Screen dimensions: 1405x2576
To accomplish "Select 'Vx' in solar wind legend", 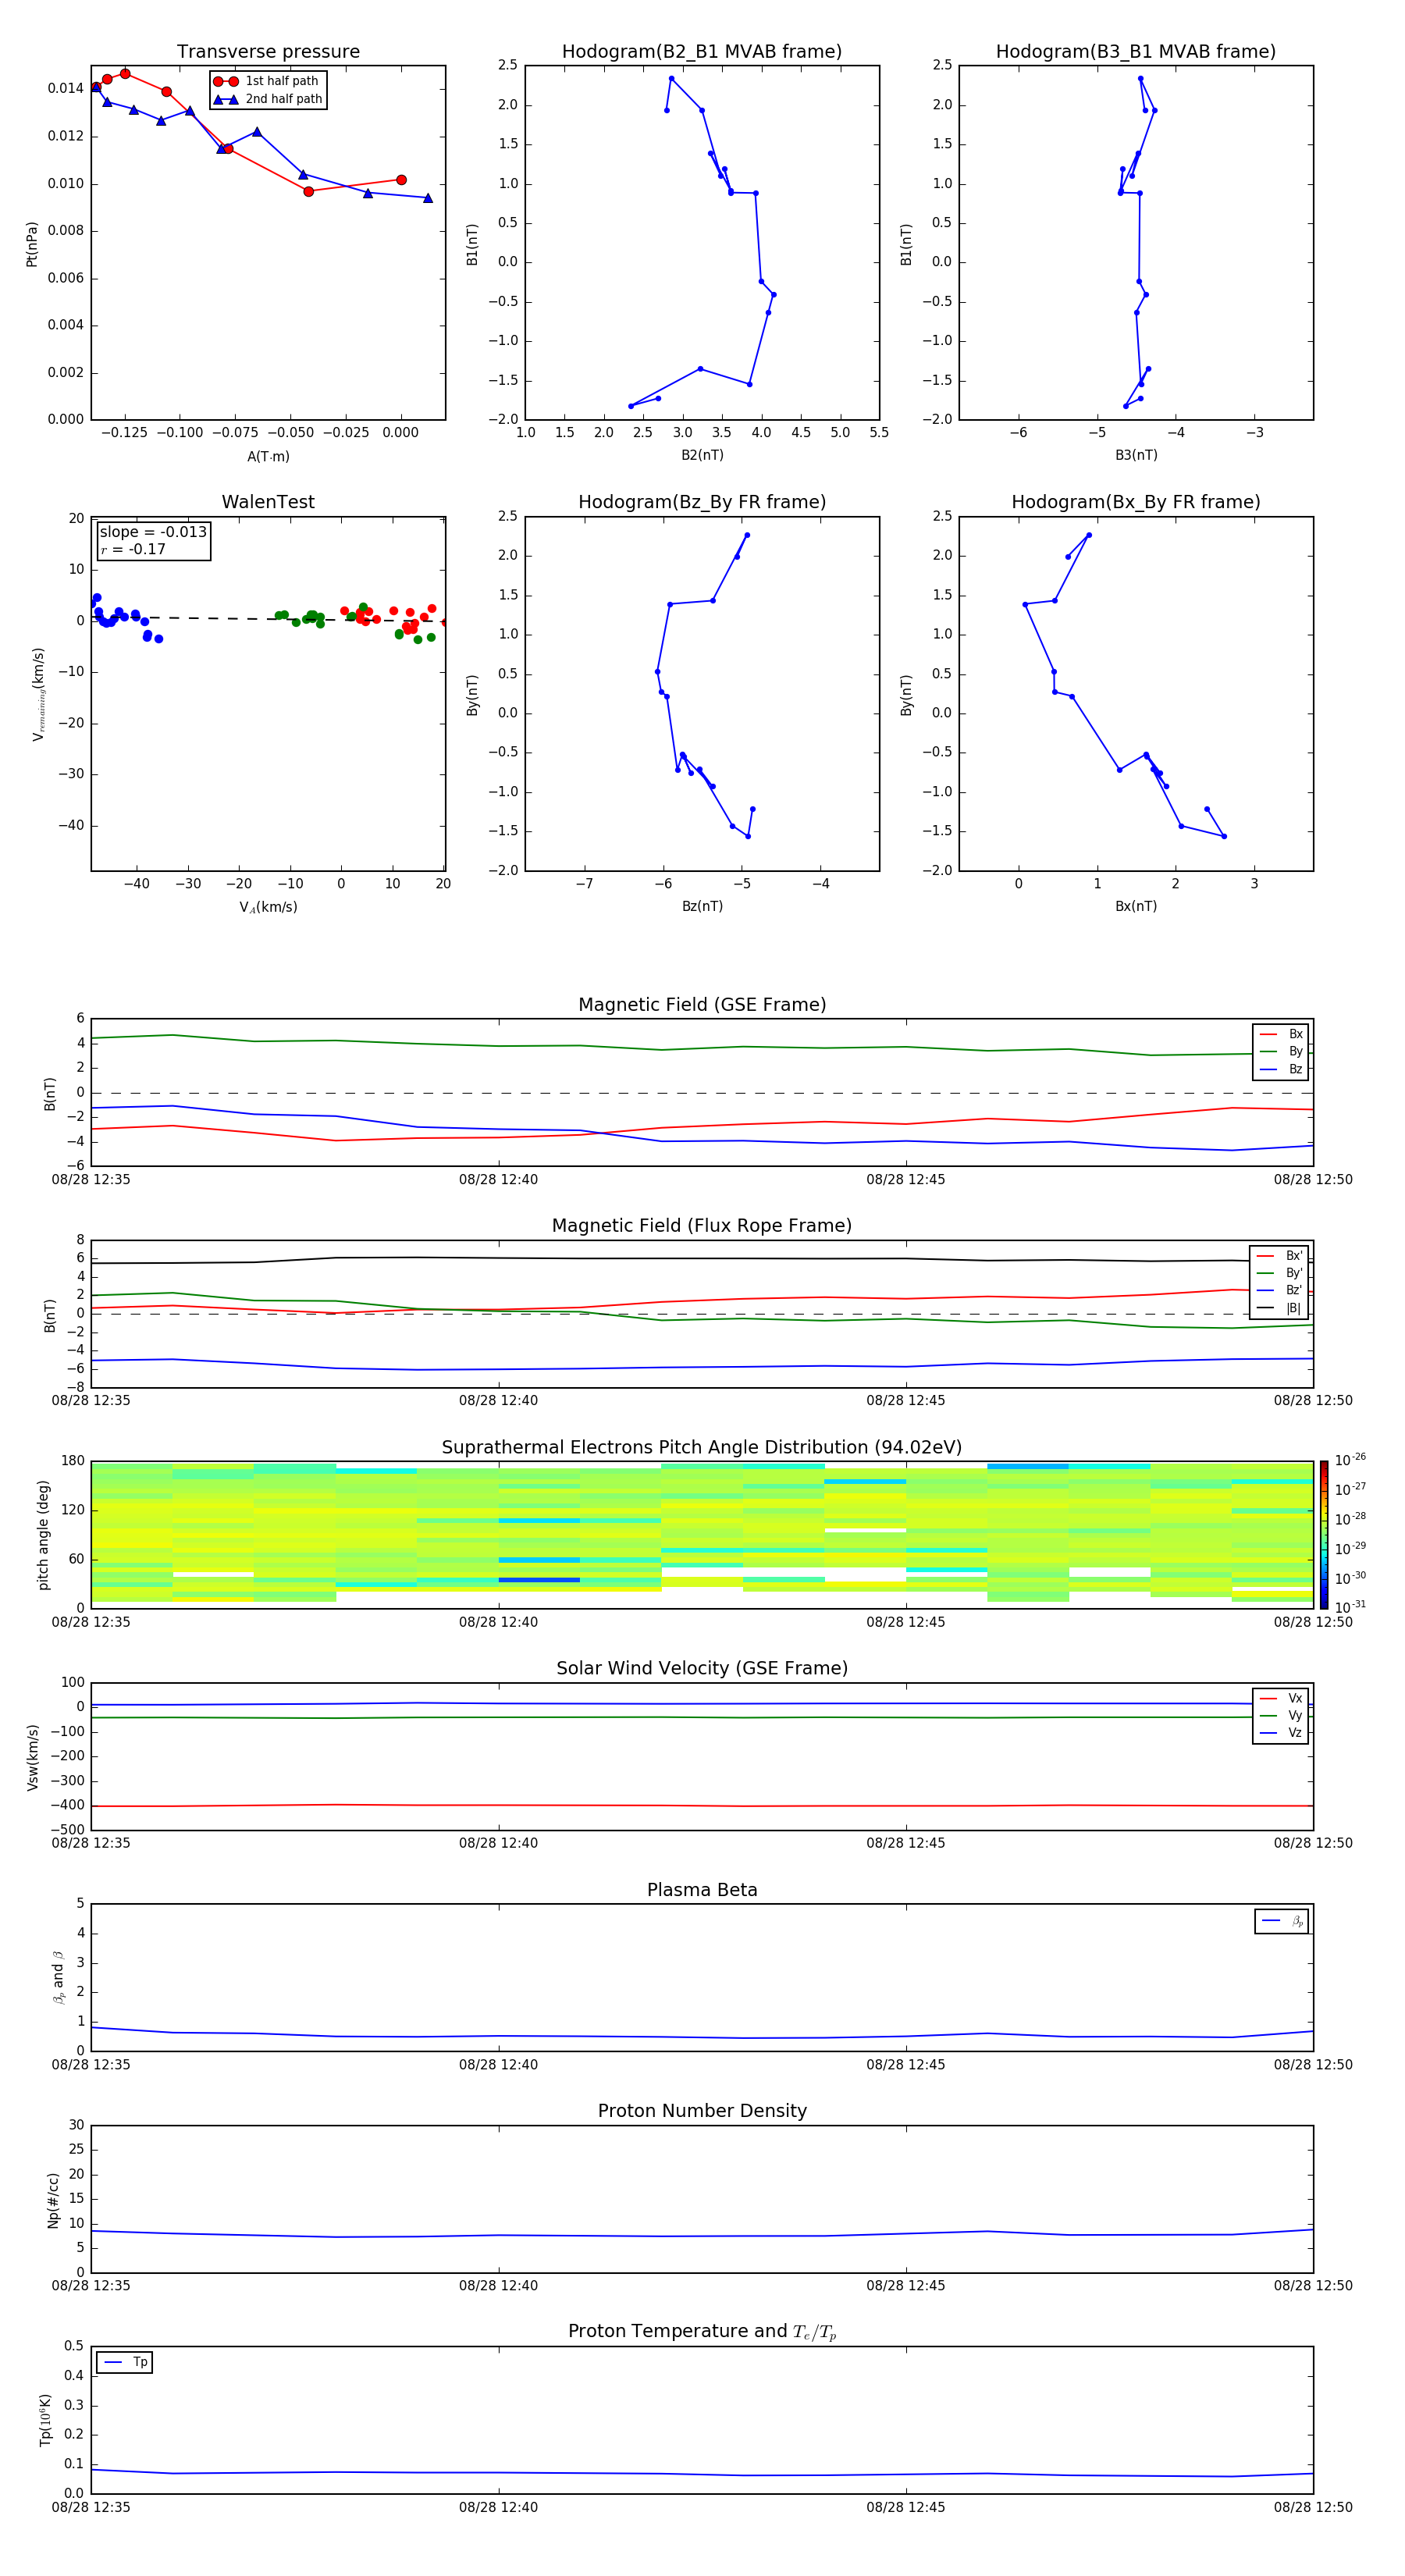I will (x=1281, y=1698).
